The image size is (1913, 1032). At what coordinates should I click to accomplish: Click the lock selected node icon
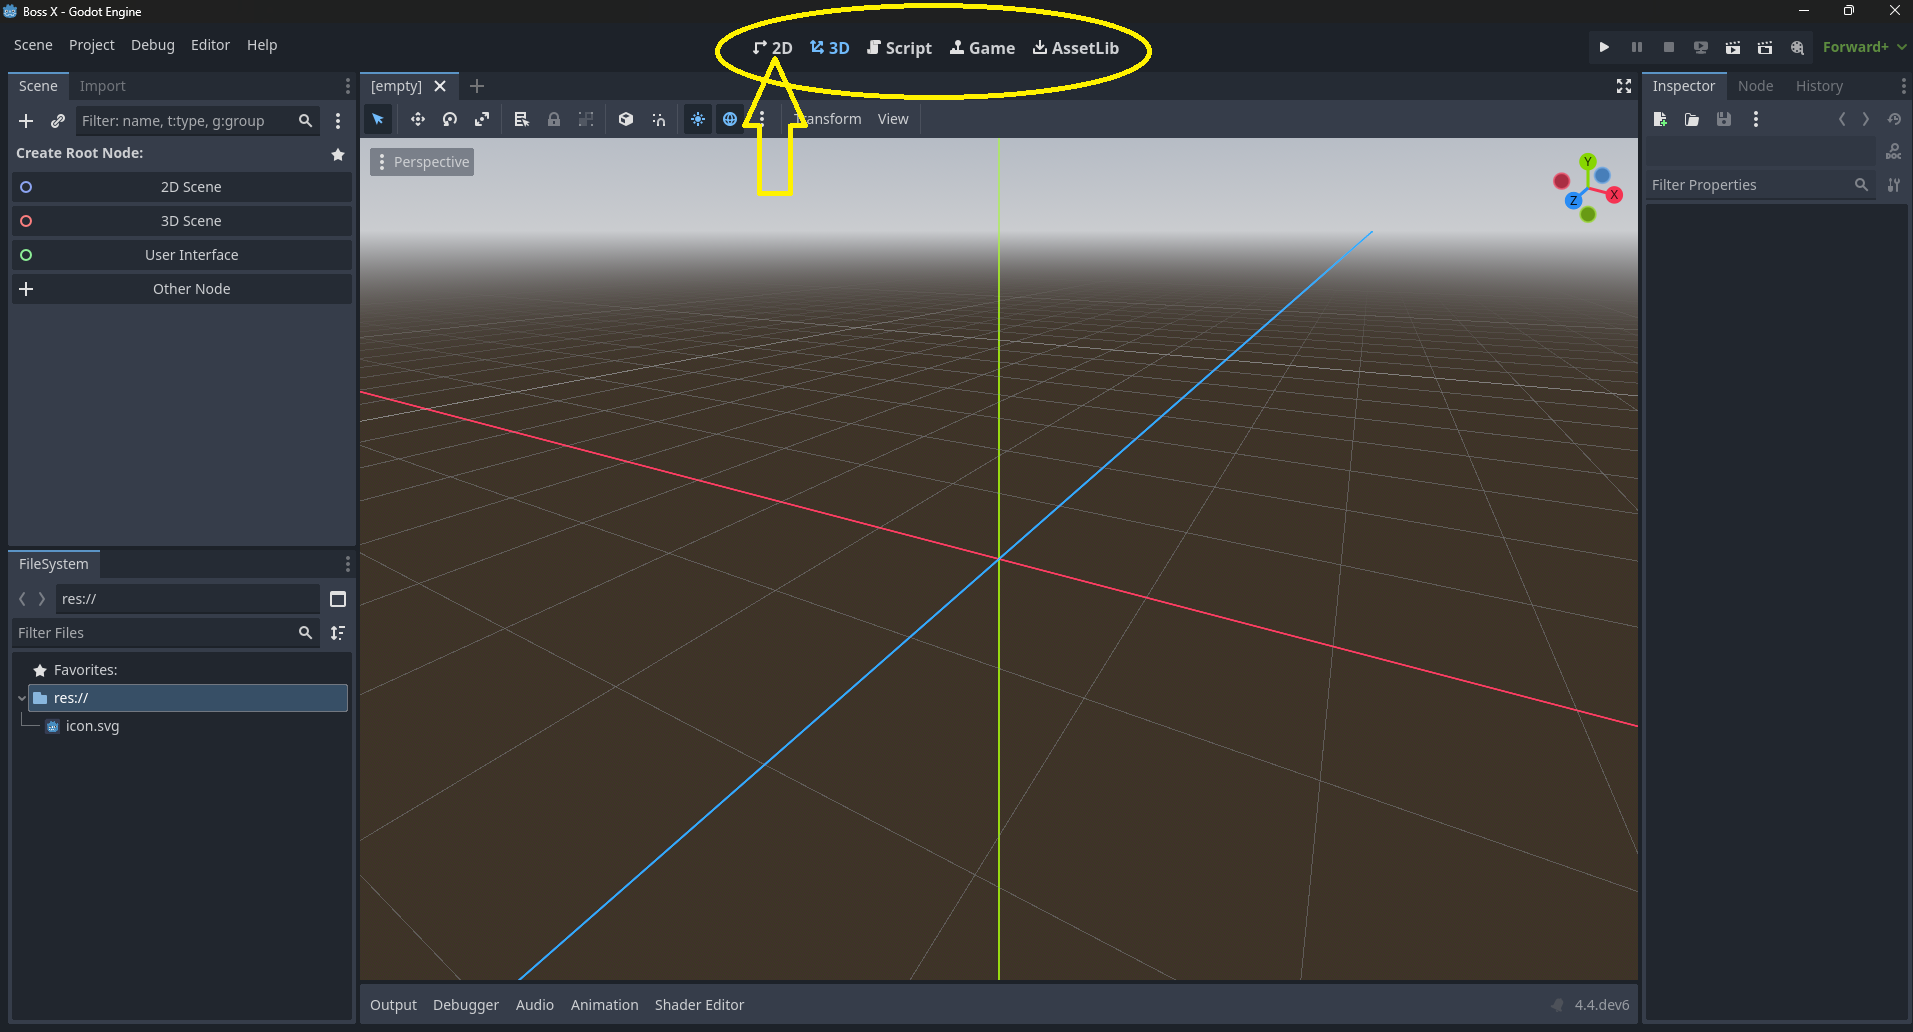[553, 119]
